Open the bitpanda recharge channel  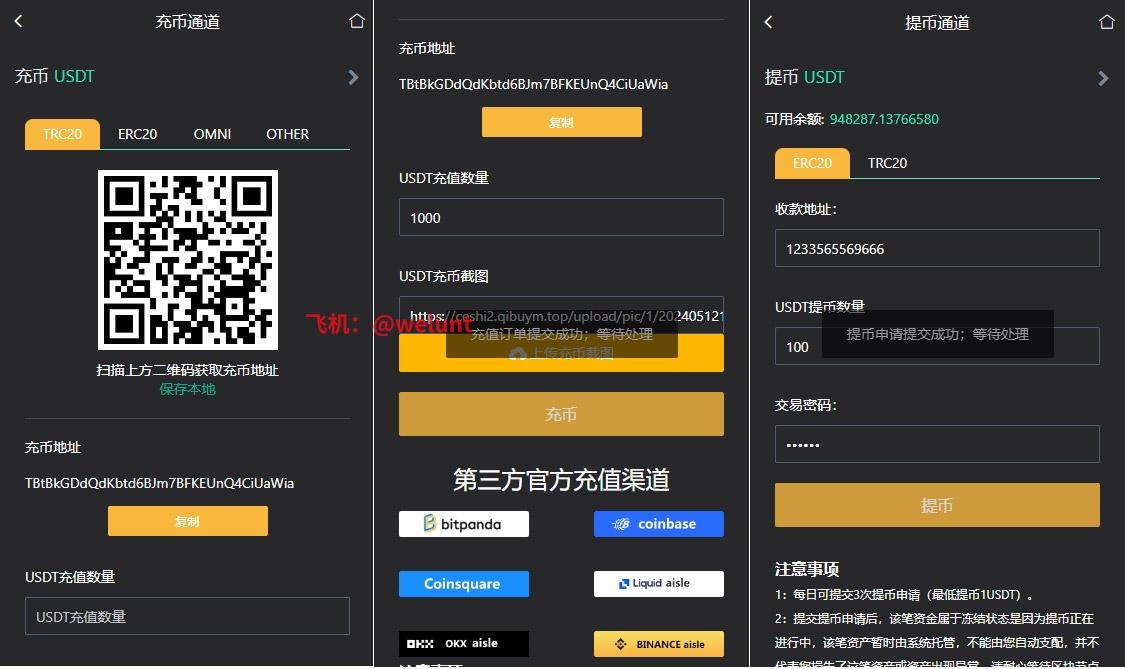(463, 524)
